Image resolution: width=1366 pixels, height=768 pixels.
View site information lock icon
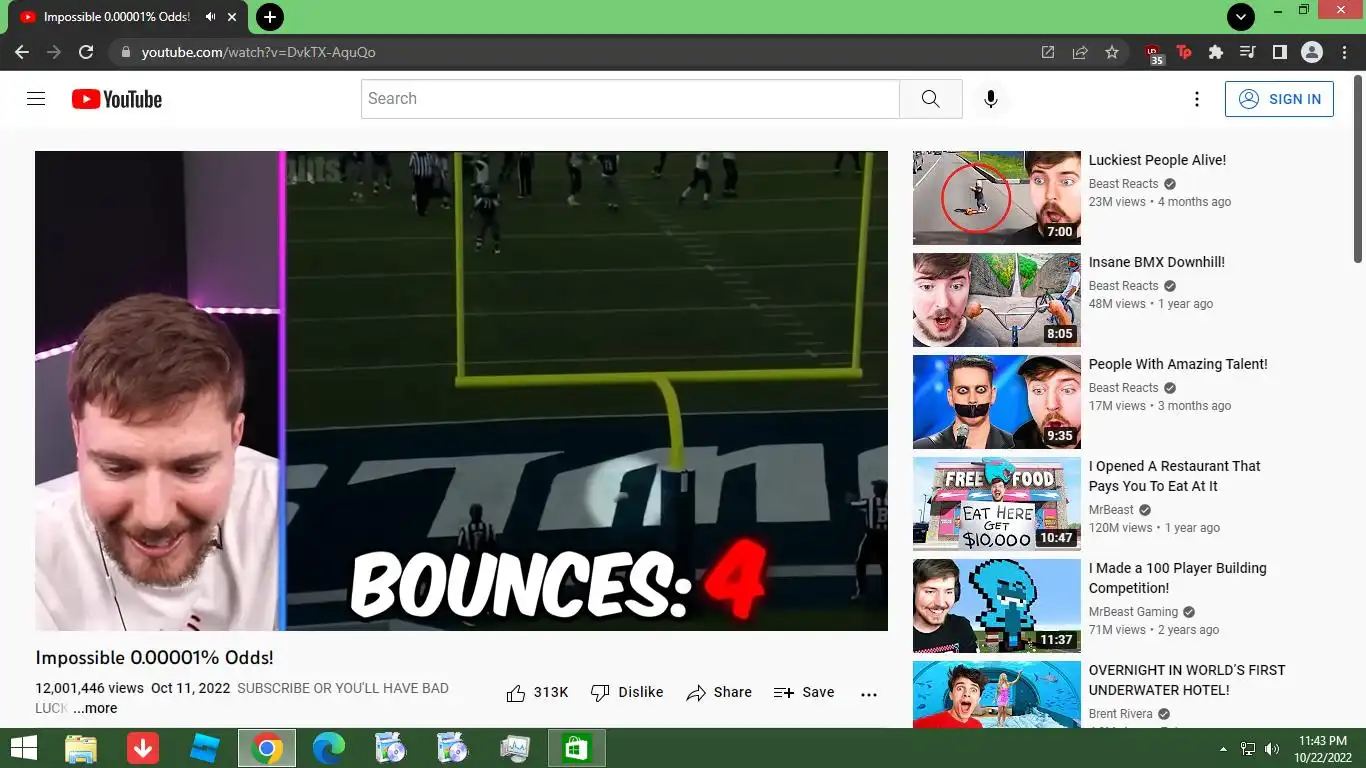click(x=124, y=52)
